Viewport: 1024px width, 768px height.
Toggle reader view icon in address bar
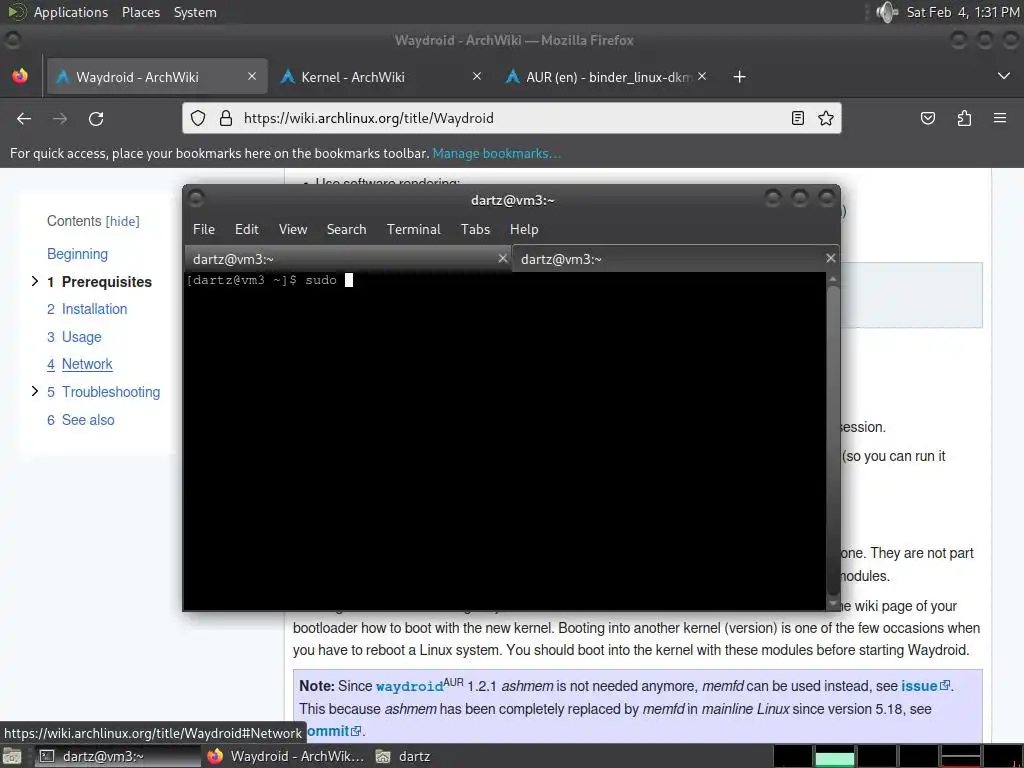click(797, 118)
